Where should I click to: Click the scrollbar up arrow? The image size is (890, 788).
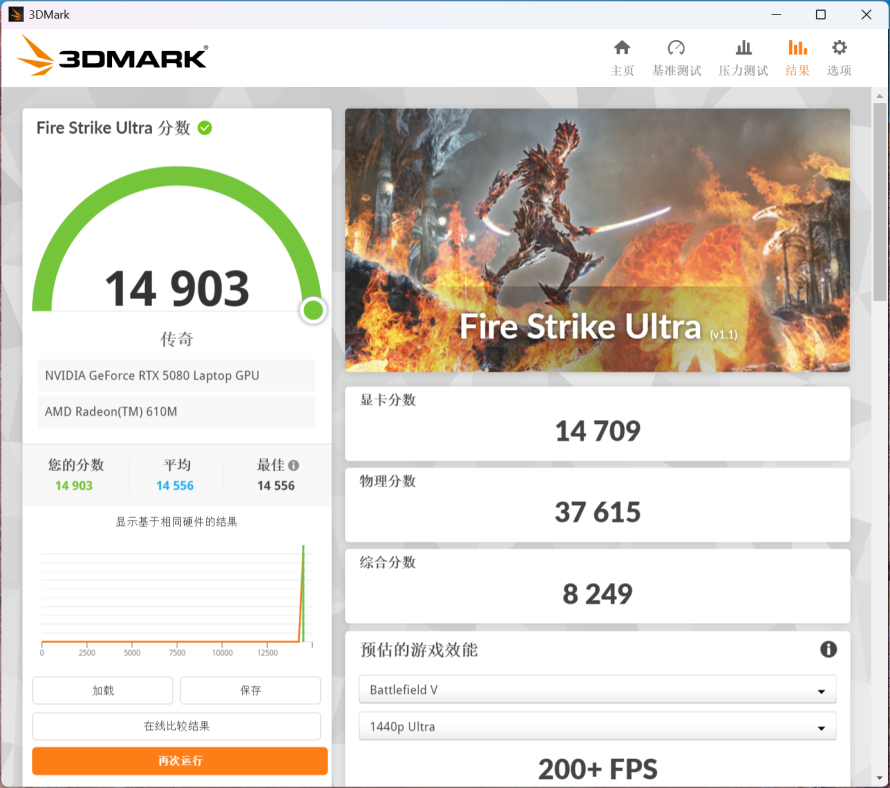point(879,96)
